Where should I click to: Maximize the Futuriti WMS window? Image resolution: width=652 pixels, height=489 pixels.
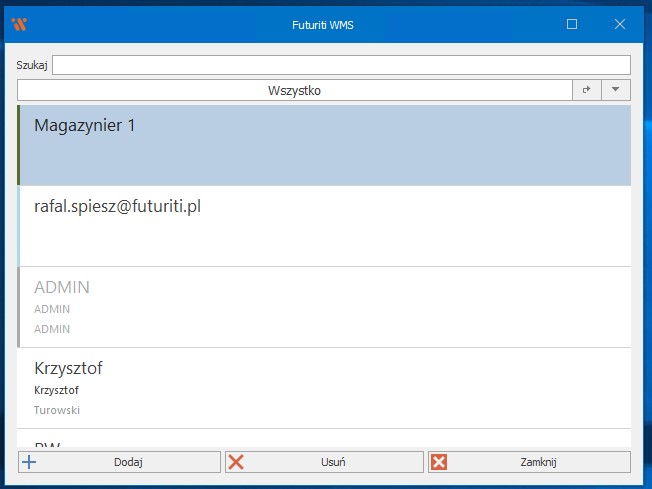click(x=572, y=24)
